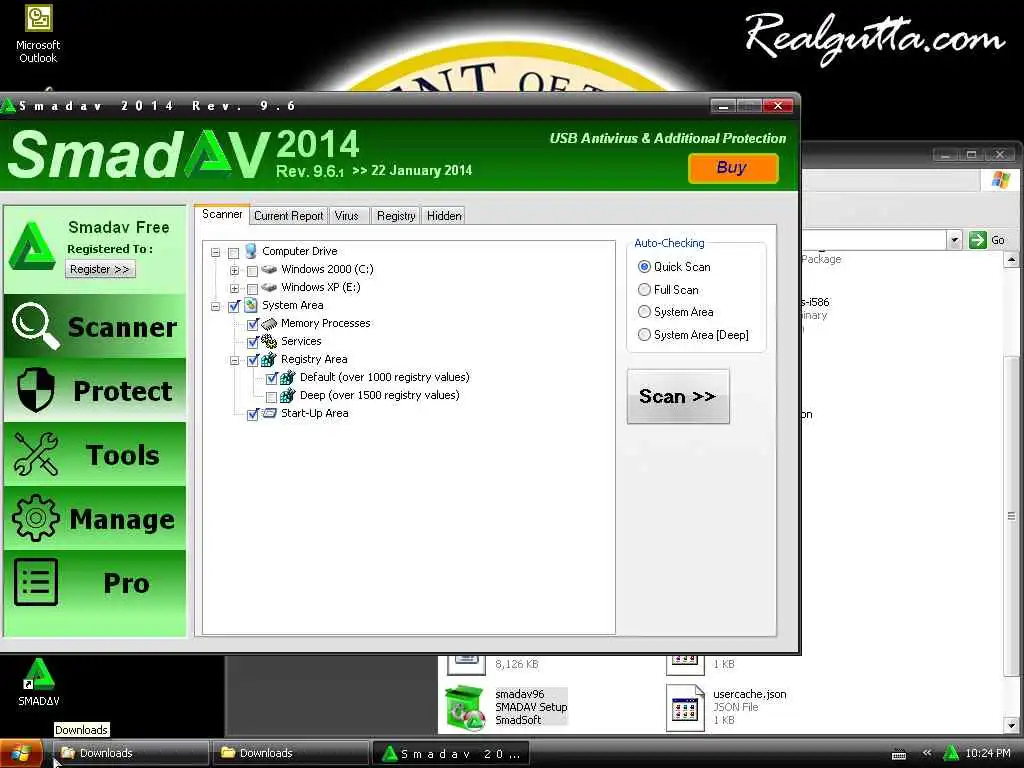Open the Manage gear section
Screen dimensions: 1024x768
point(95,518)
